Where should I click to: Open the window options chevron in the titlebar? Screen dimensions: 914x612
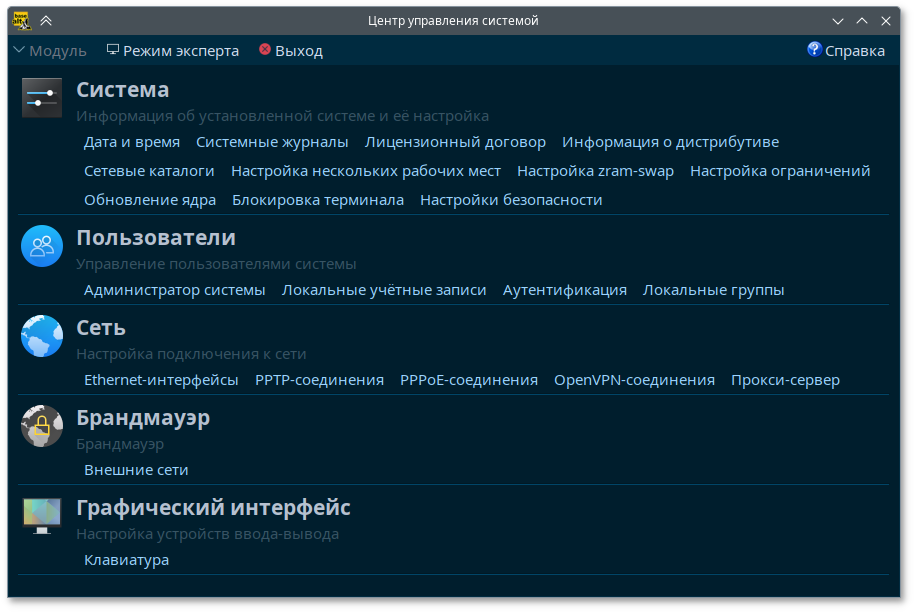point(838,19)
